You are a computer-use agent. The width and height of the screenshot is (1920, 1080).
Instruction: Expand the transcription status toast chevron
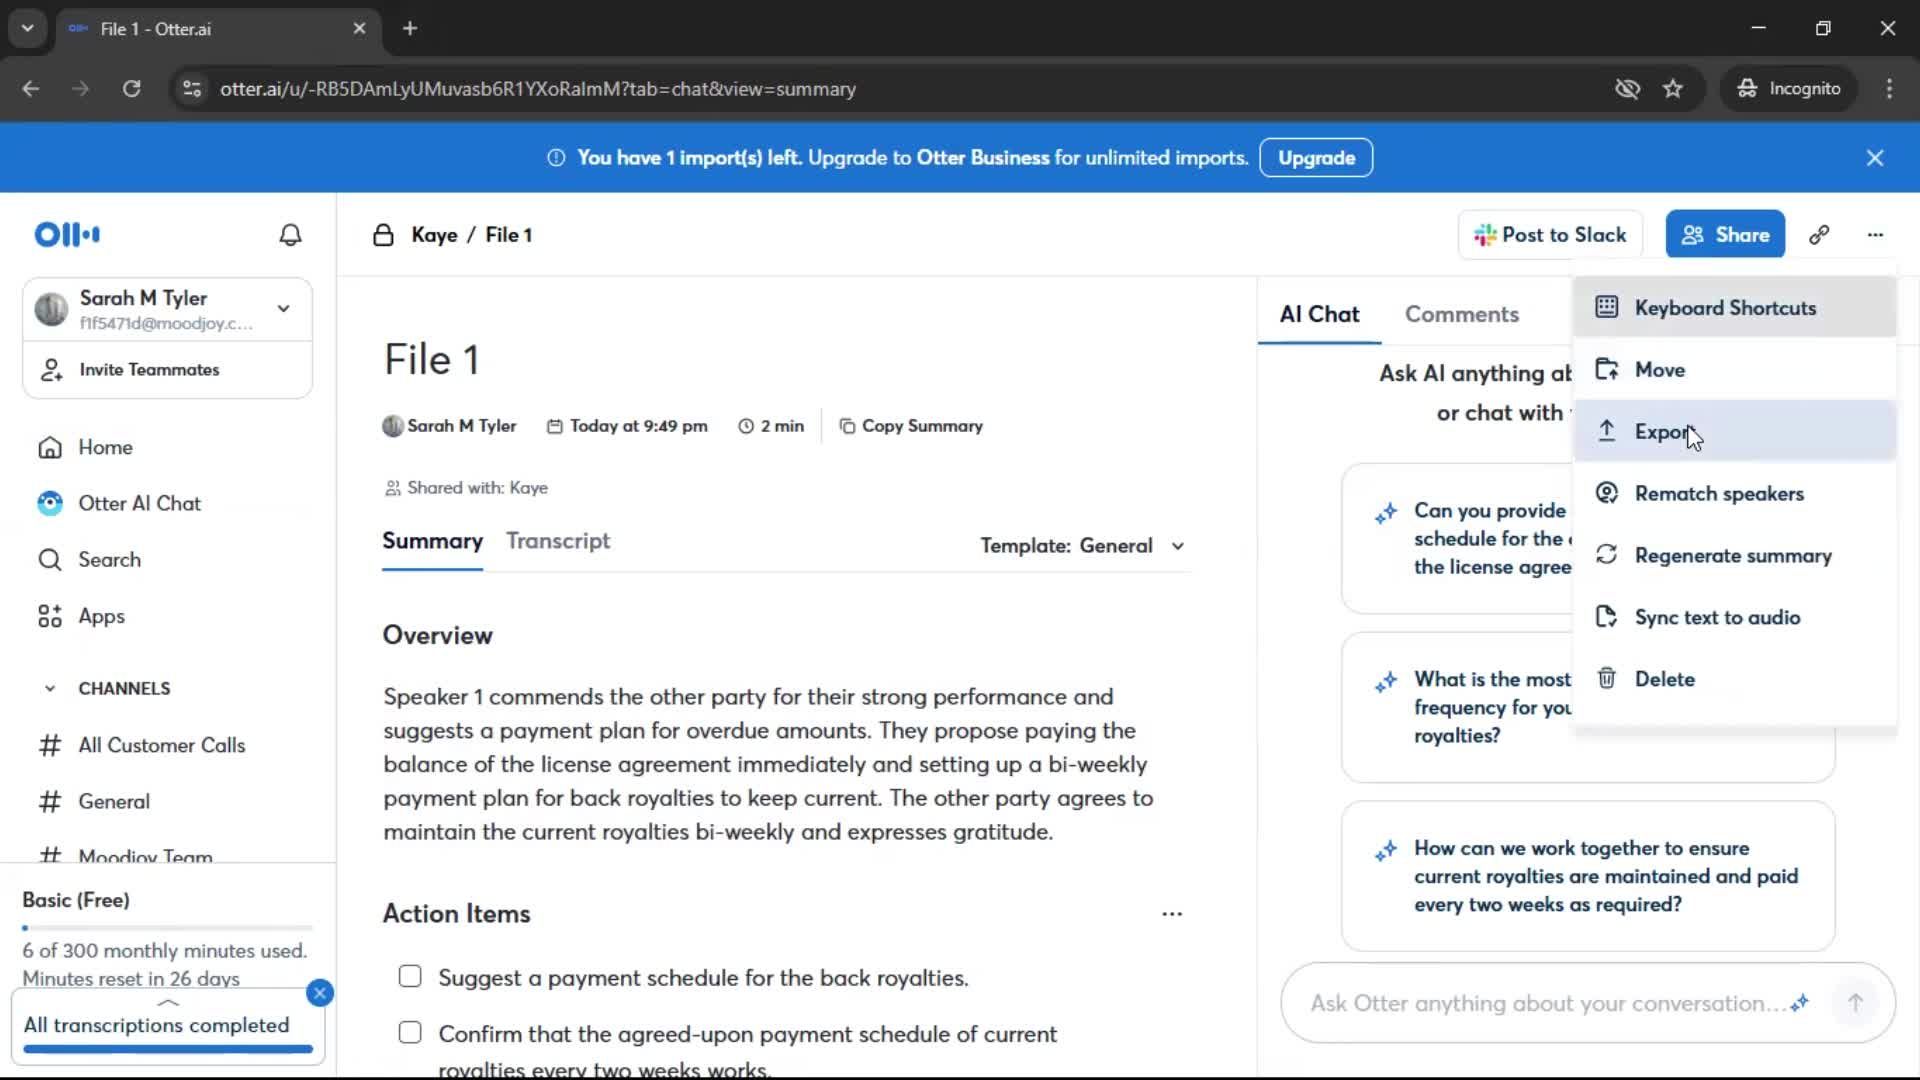pyautogui.click(x=168, y=1001)
